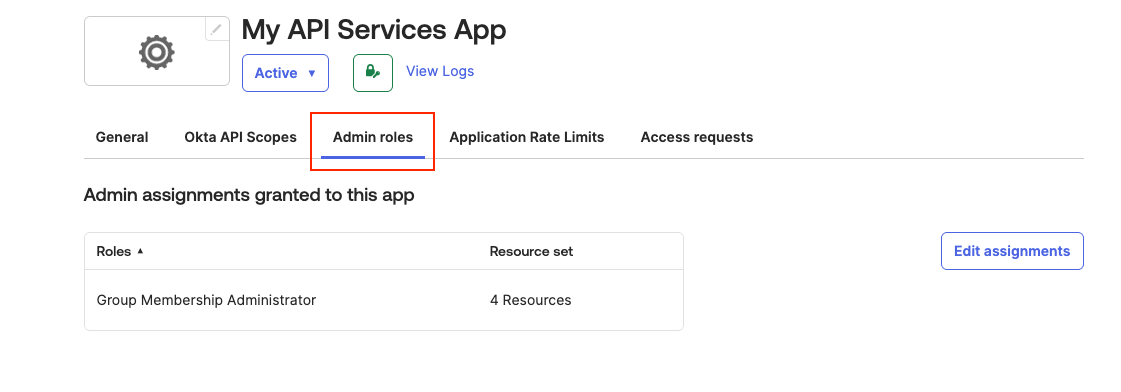The height and width of the screenshot is (392, 1121).
Task: Open the Application Rate Limits tab
Action: (527, 137)
